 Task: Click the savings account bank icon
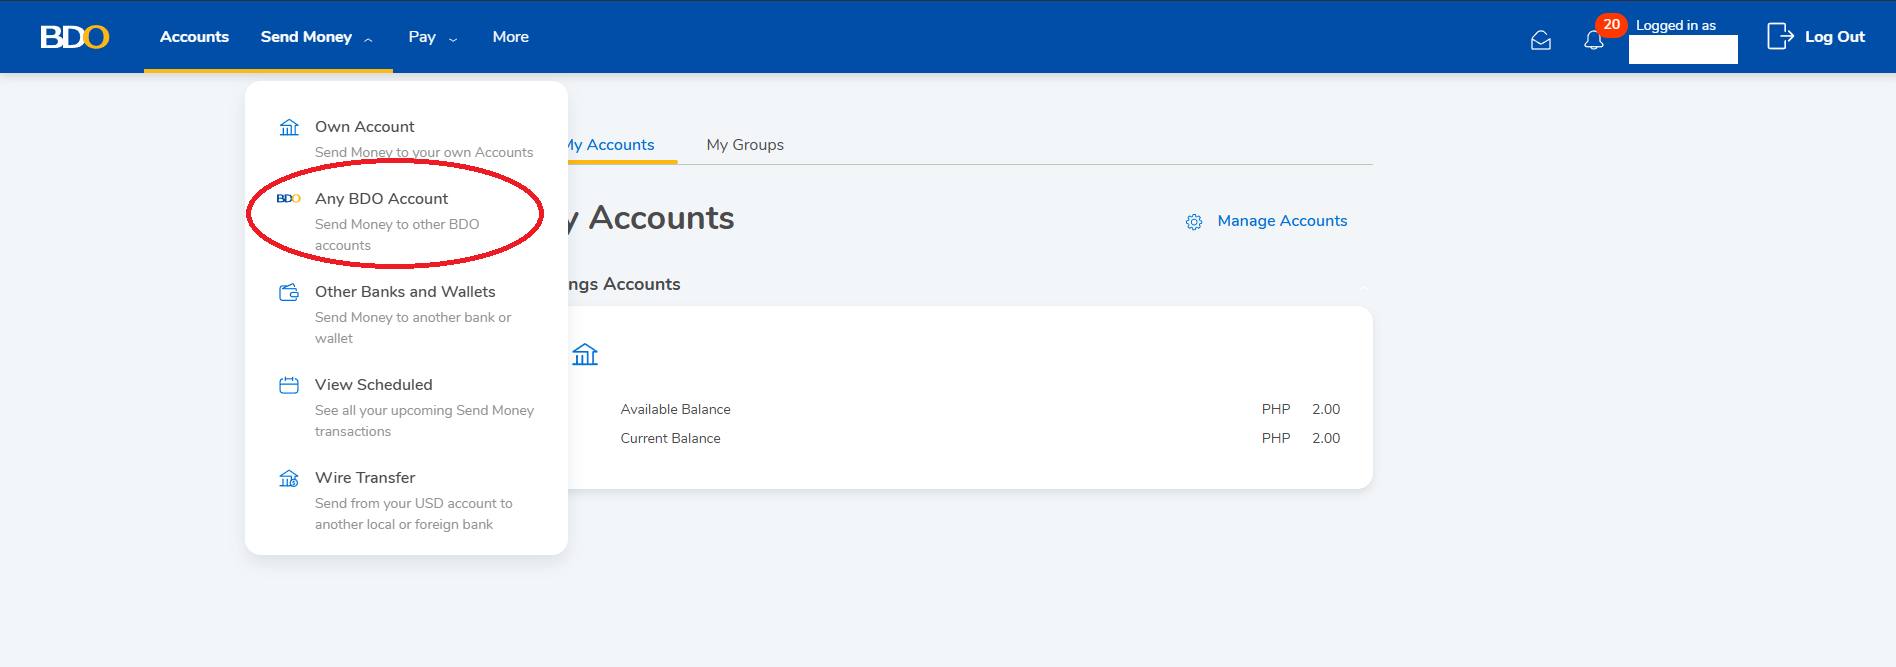click(585, 354)
